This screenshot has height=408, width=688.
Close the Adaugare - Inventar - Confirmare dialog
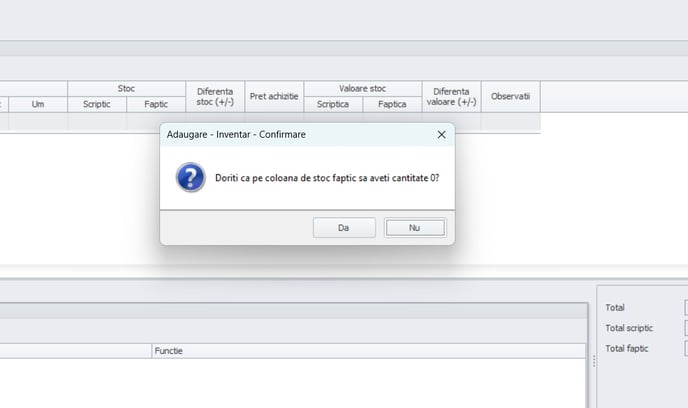[441, 133]
